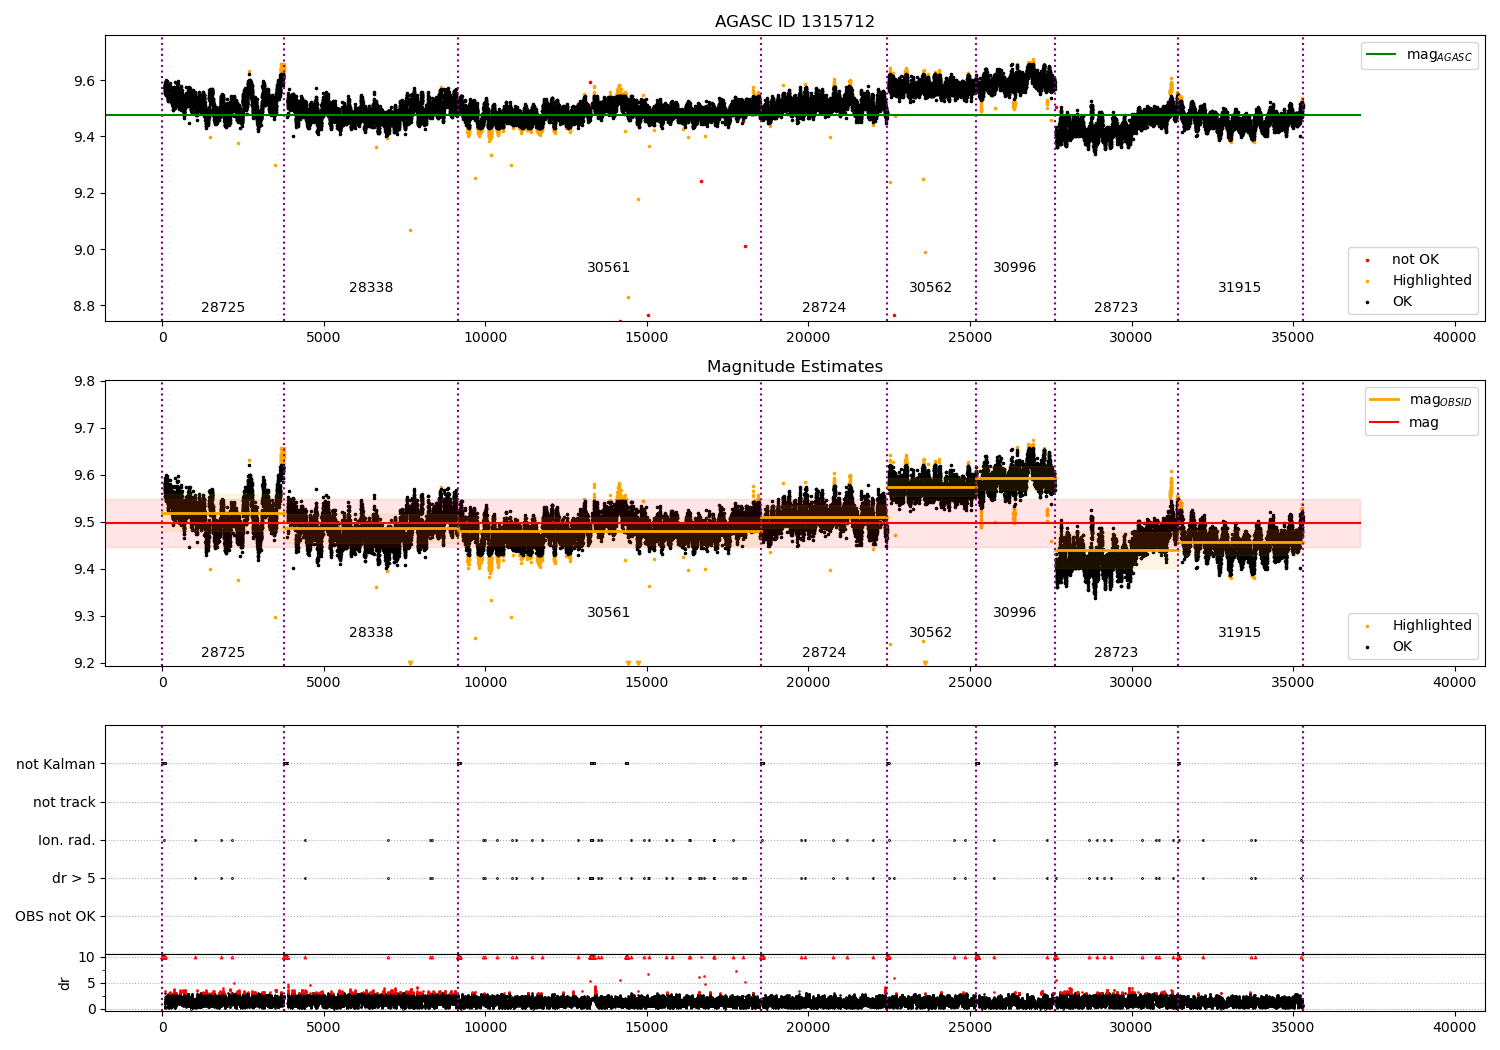Click the 'not OK' legend entry
1500x1050 pixels.
(1415, 259)
